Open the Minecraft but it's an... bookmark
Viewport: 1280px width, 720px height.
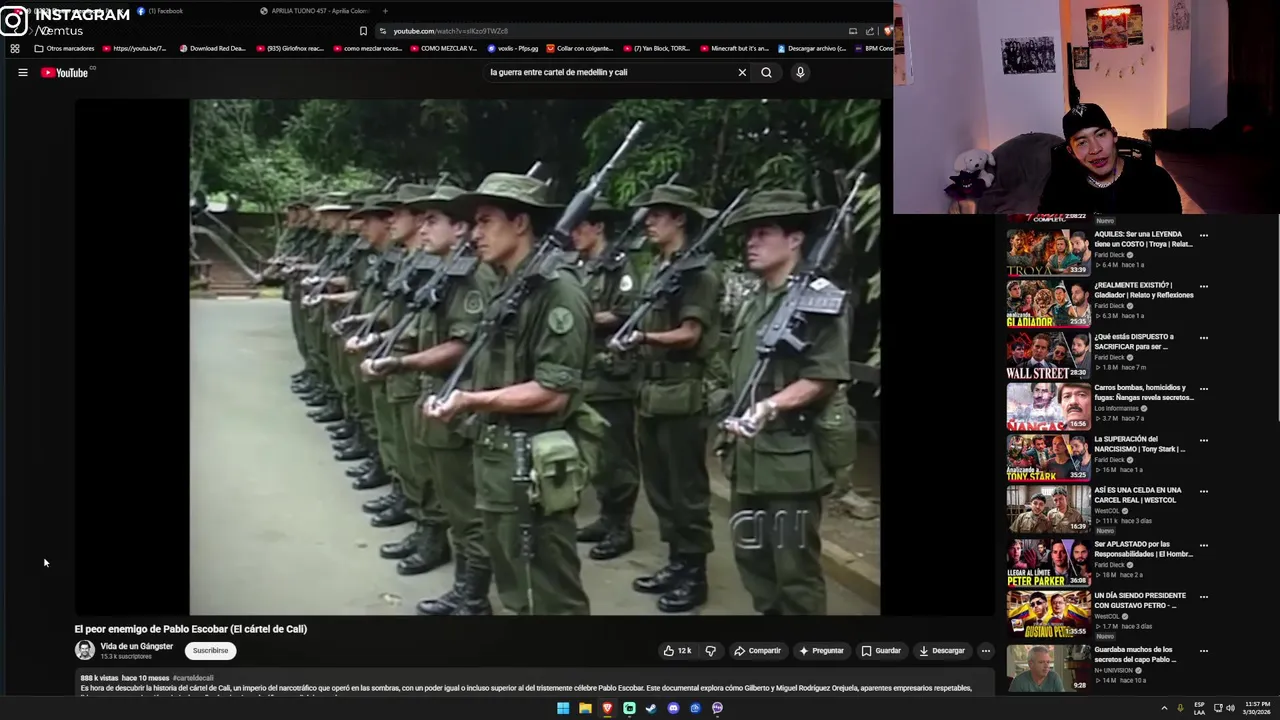pos(734,48)
